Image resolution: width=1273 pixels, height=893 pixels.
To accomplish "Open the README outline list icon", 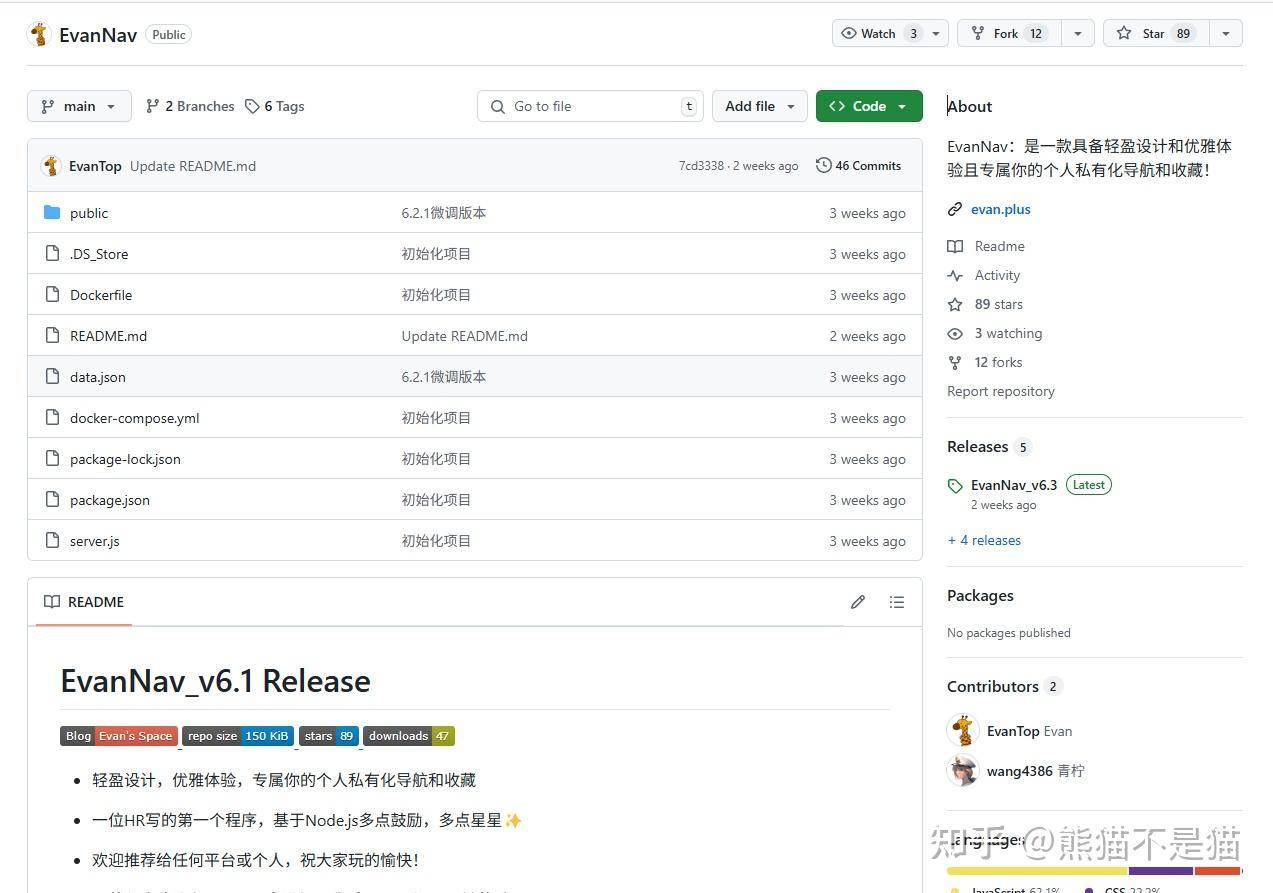I will (897, 602).
